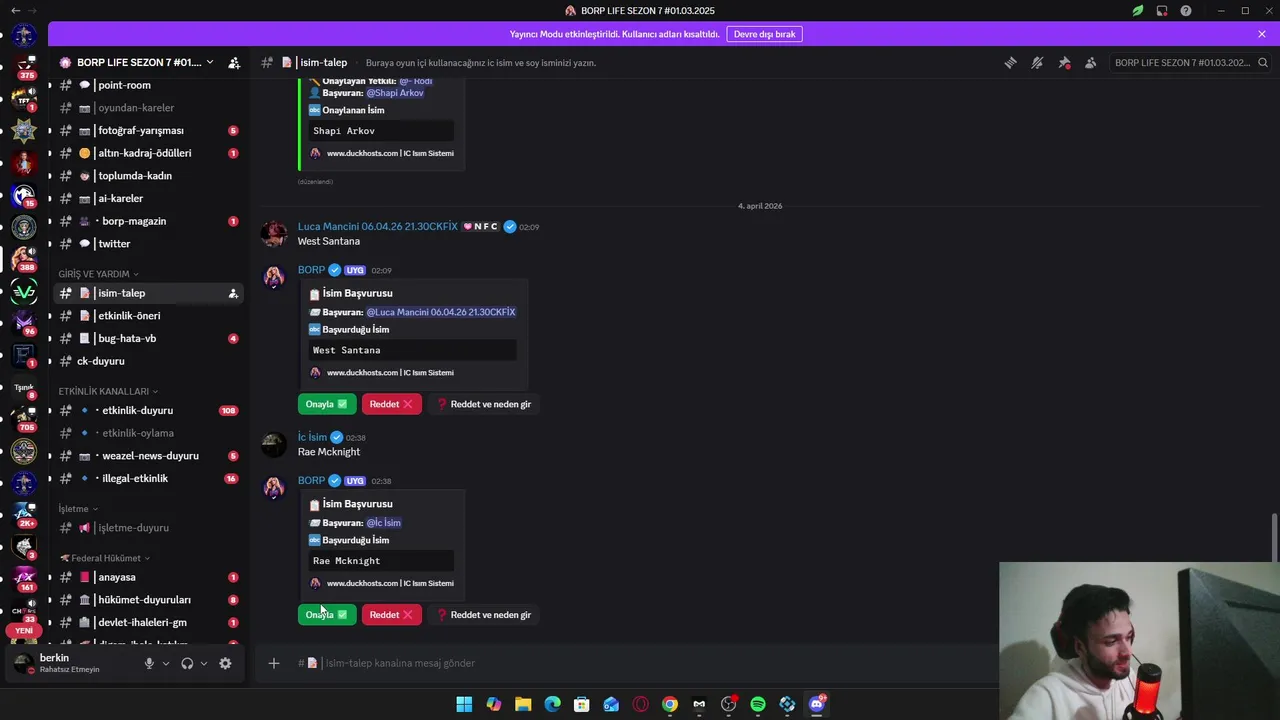Screen dimensions: 1280x720
Task: Toggle microphone mute in user panel
Action: [149, 663]
